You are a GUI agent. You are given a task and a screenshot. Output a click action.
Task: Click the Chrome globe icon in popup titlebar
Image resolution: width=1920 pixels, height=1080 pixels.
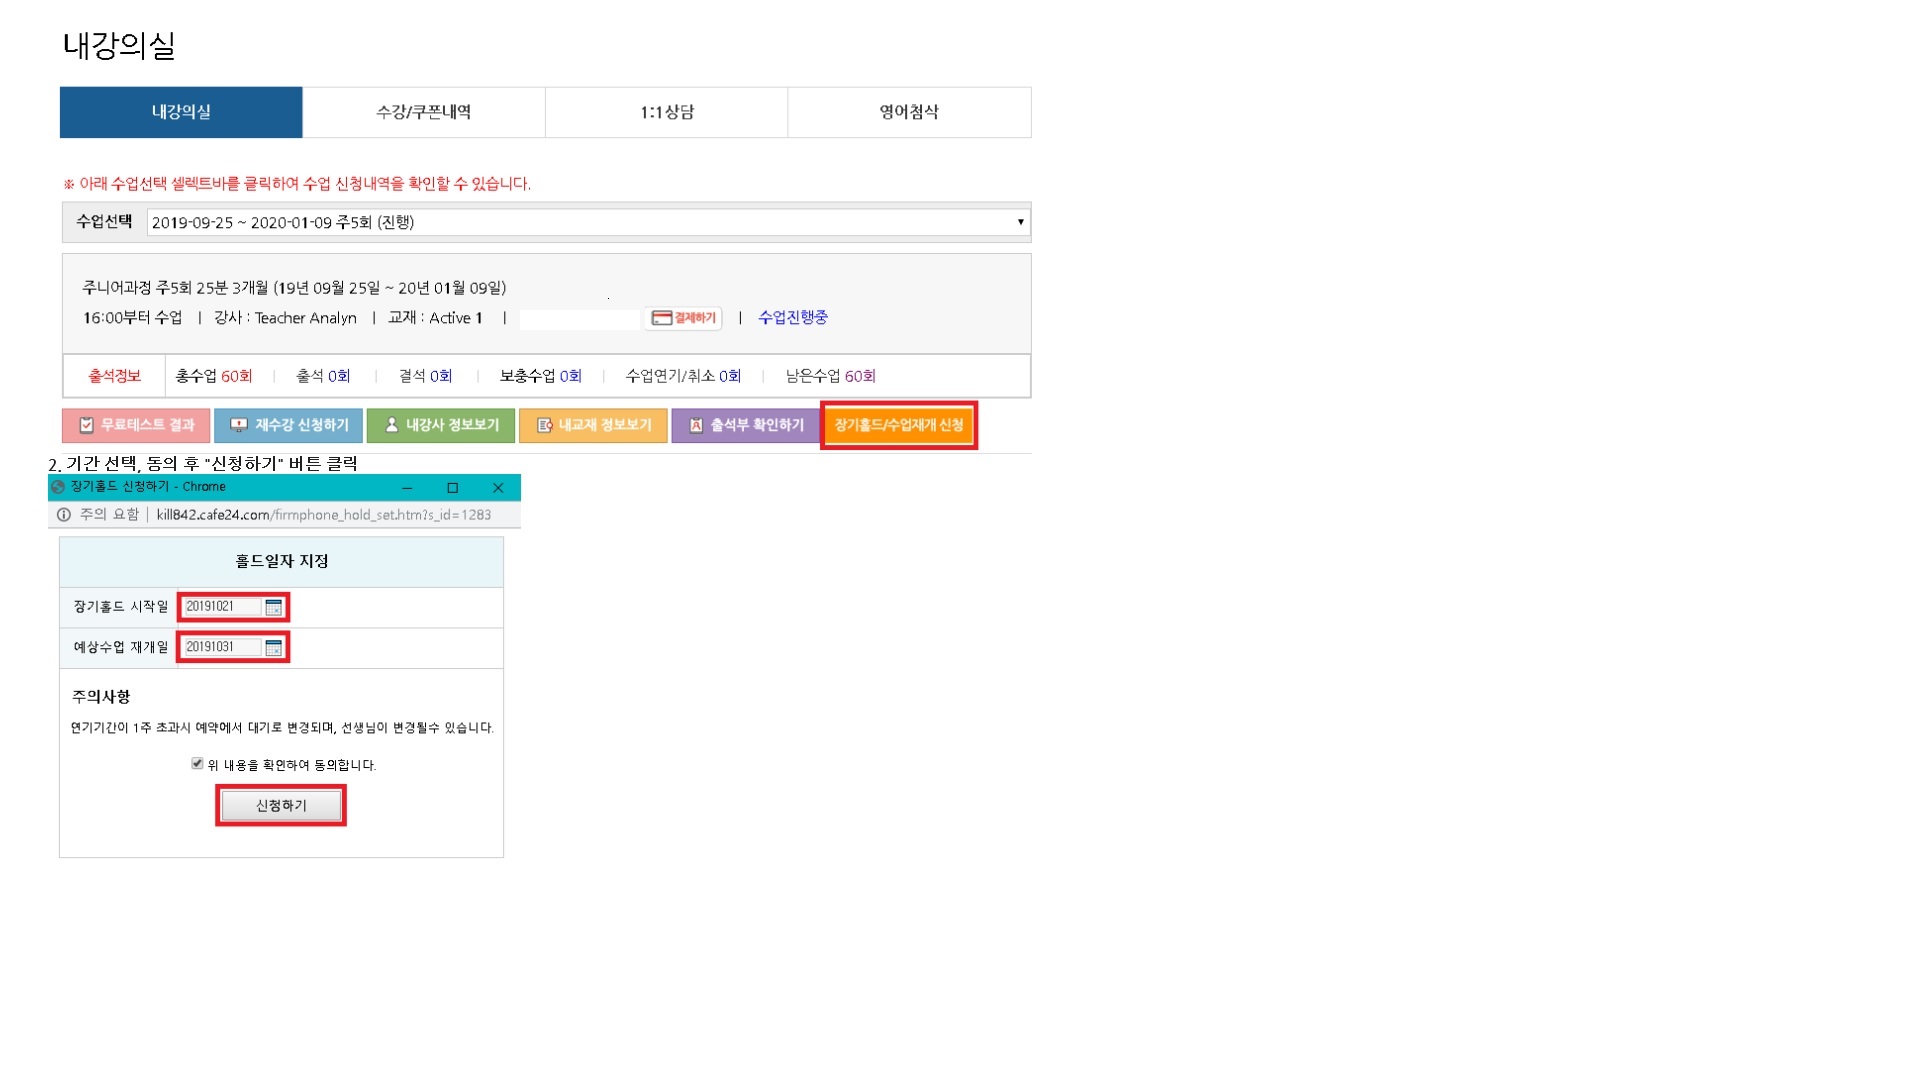pyautogui.click(x=58, y=487)
